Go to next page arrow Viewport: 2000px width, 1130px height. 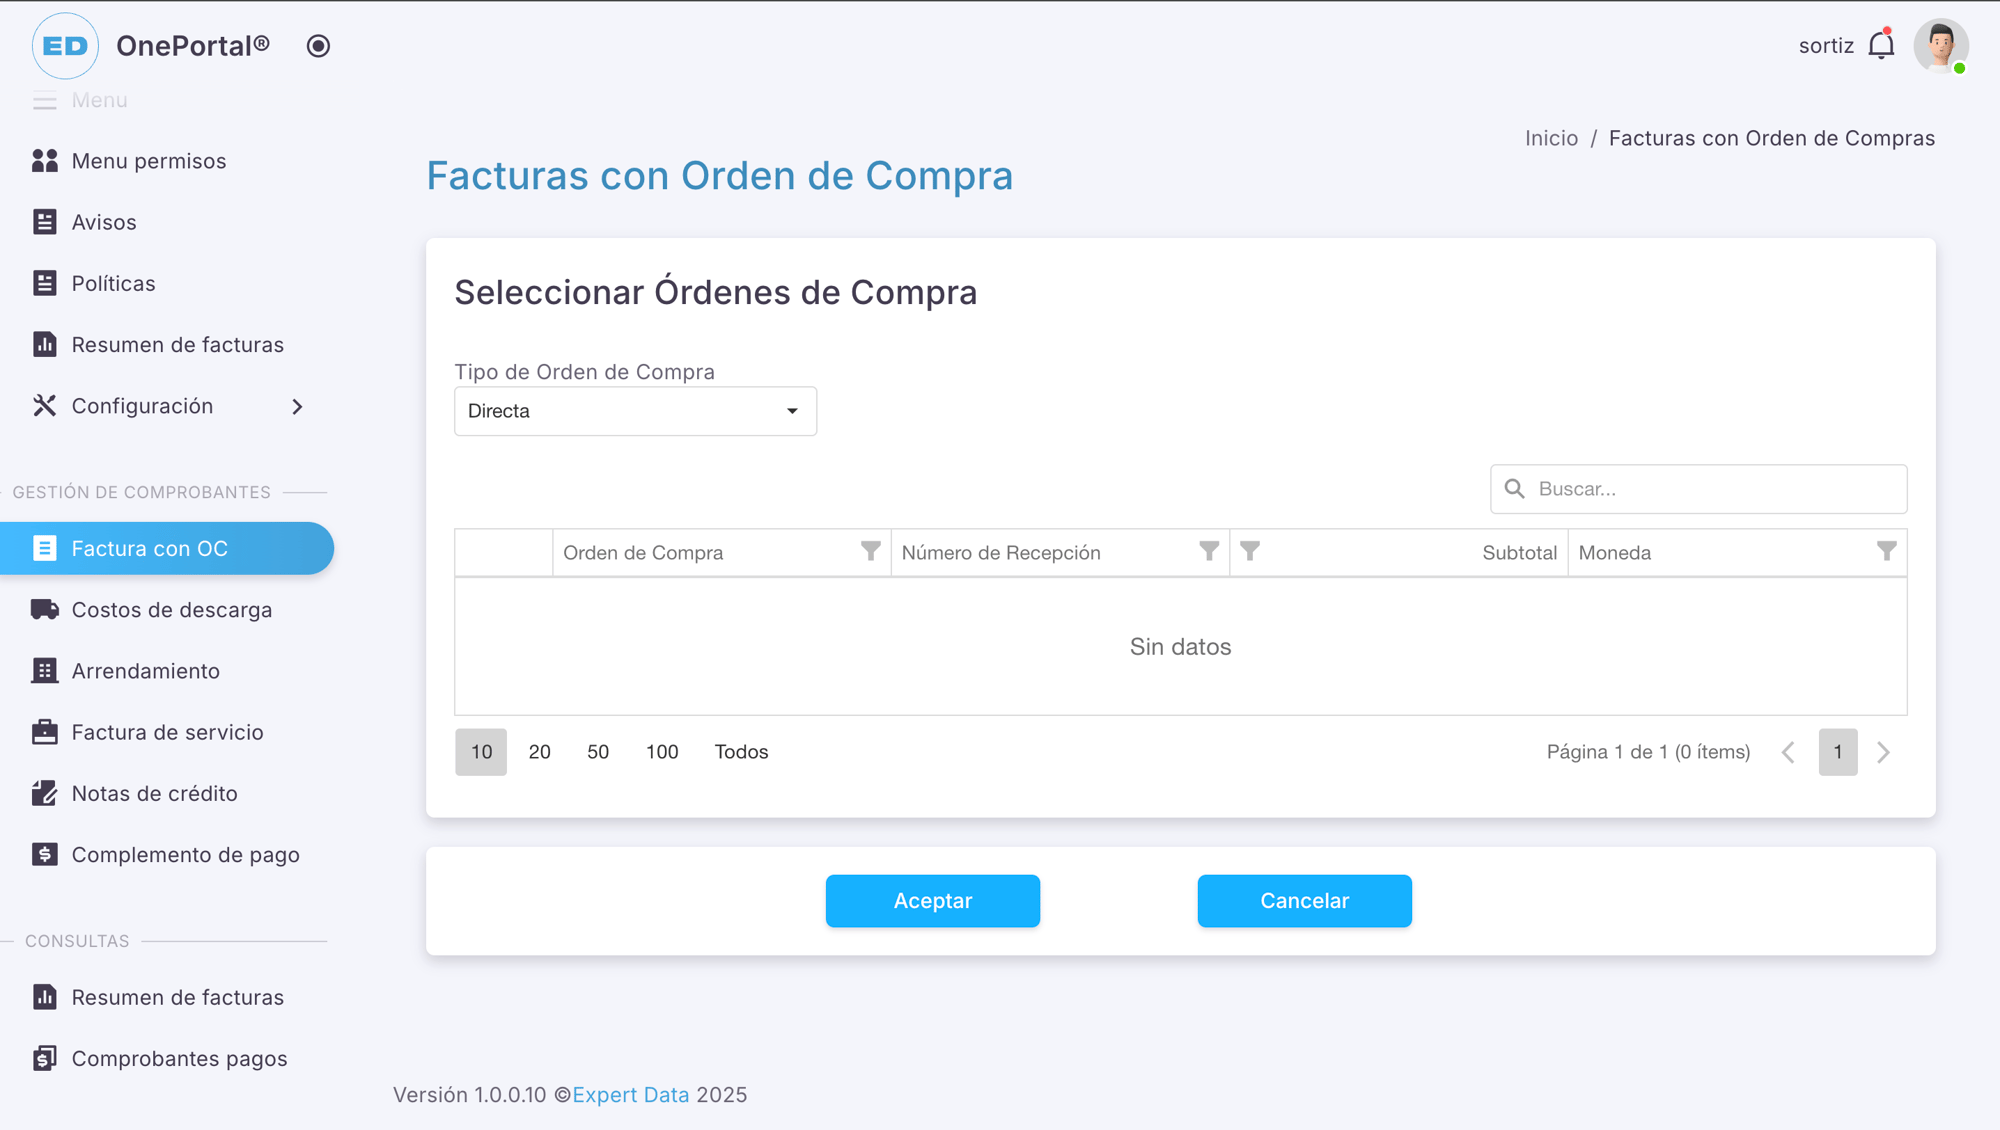(x=1884, y=752)
